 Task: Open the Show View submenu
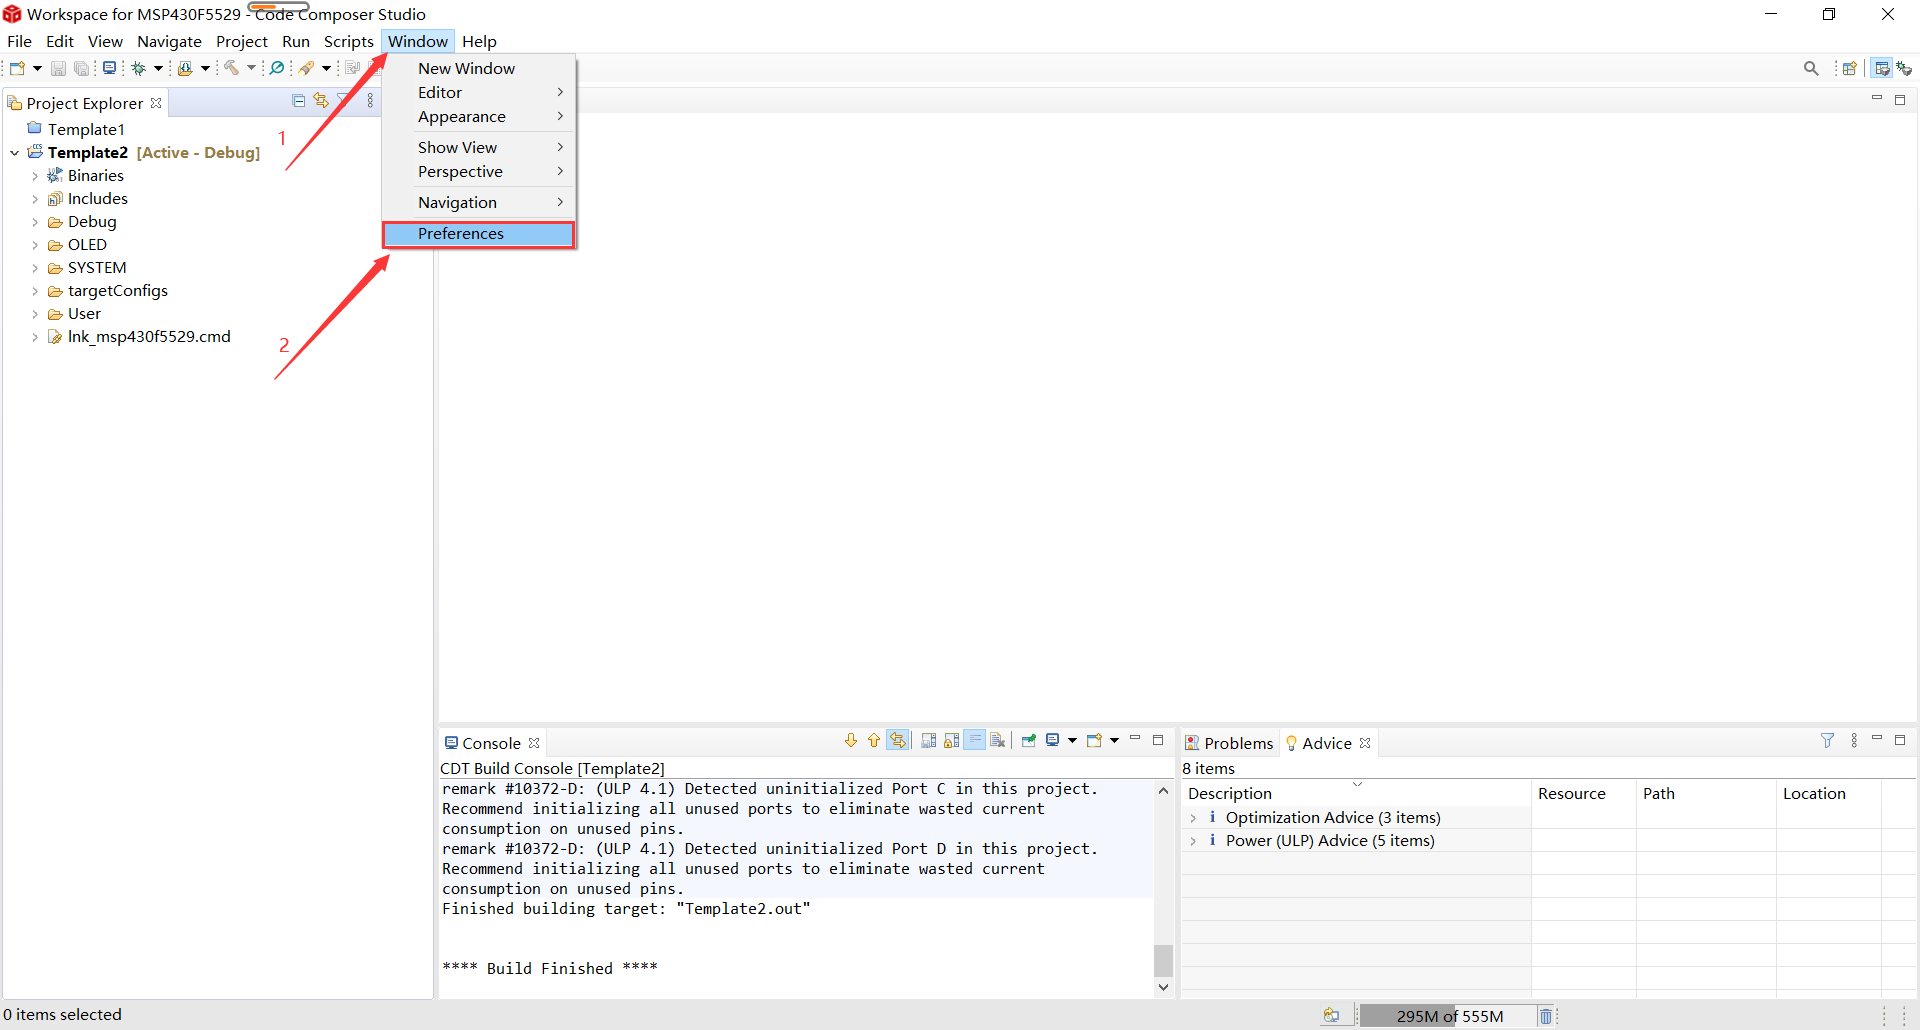479,147
